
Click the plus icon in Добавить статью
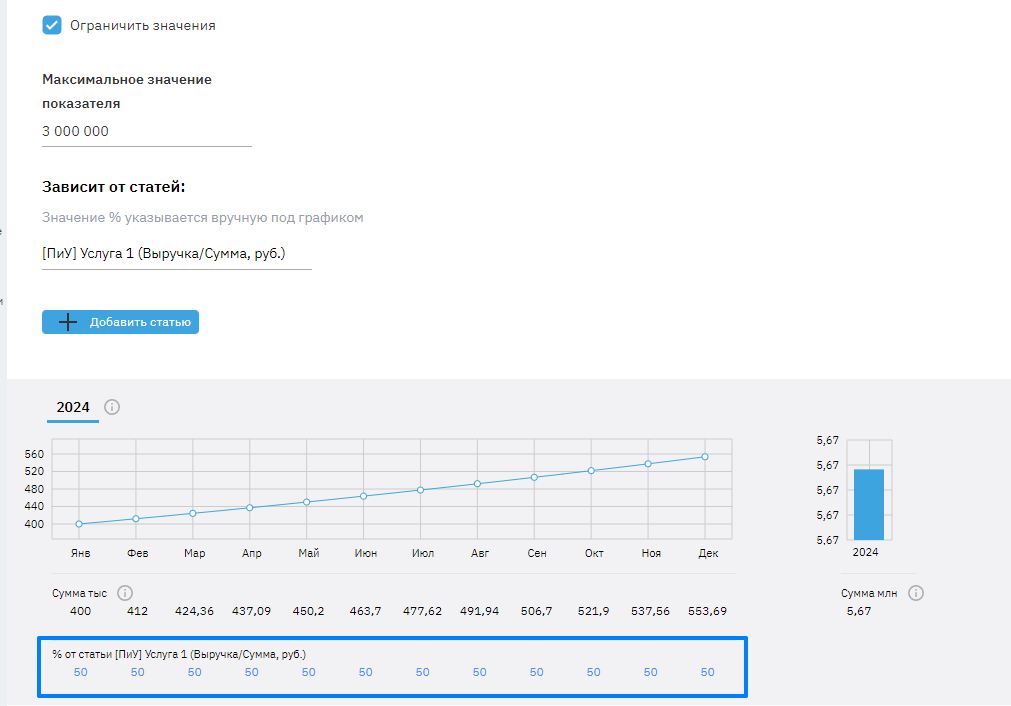click(68, 322)
